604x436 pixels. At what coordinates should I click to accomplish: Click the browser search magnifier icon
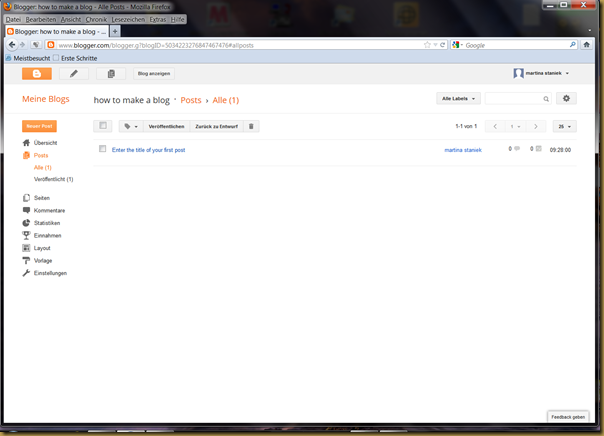(573, 45)
